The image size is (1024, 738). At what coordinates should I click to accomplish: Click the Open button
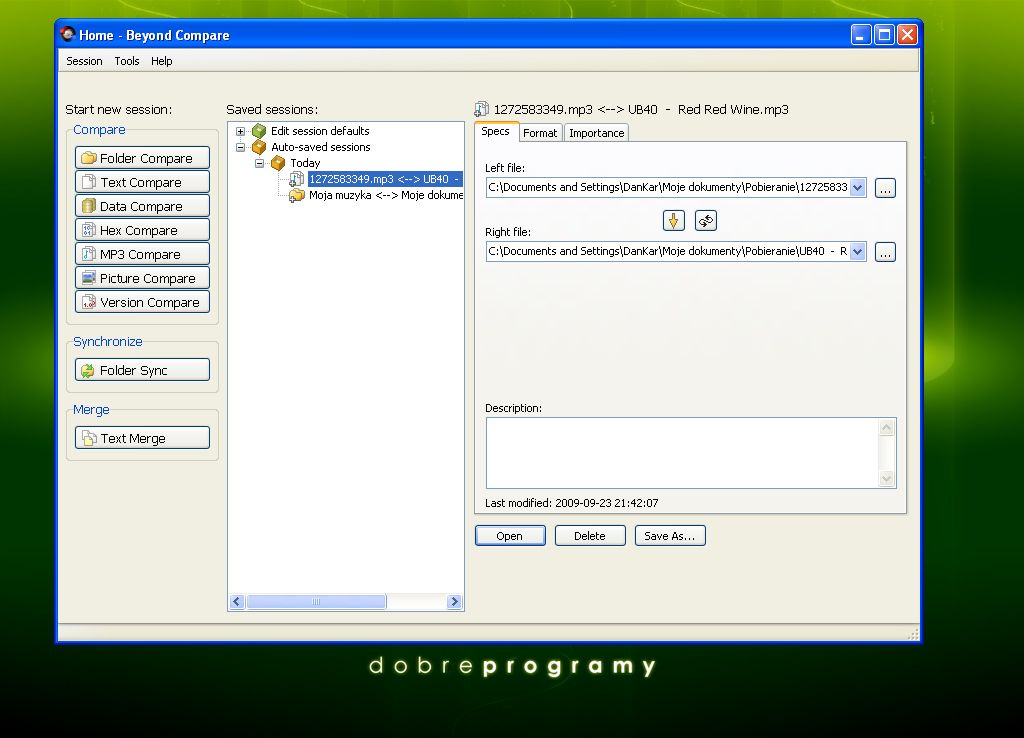pyautogui.click(x=510, y=536)
